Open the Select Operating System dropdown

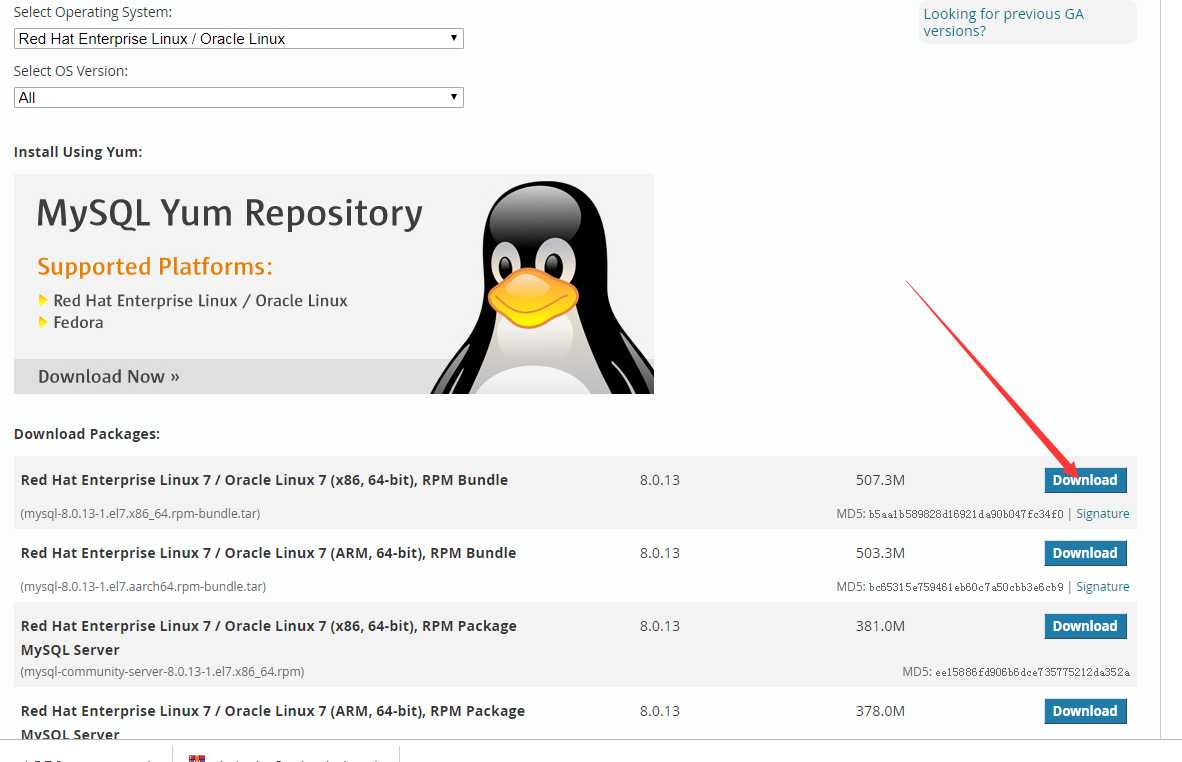[x=238, y=38]
